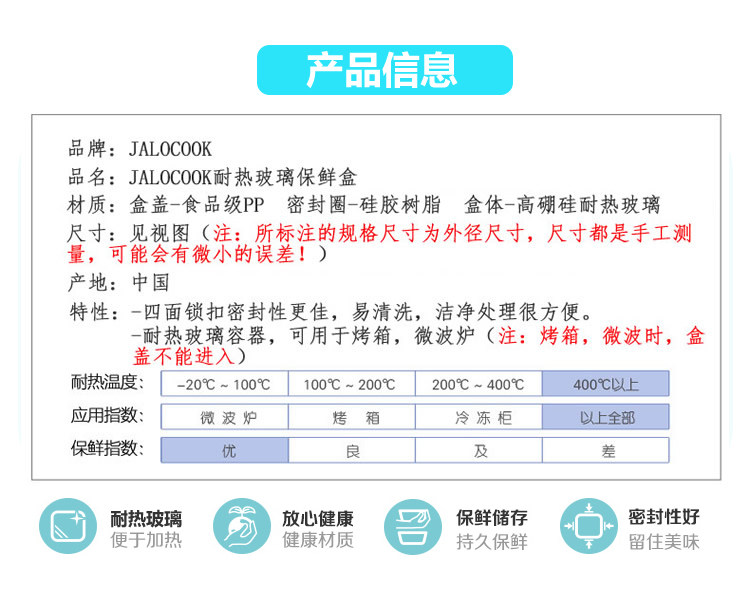Click the 保鲜储存 container icon
Screen dimensions: 750x600
[413, 527]
